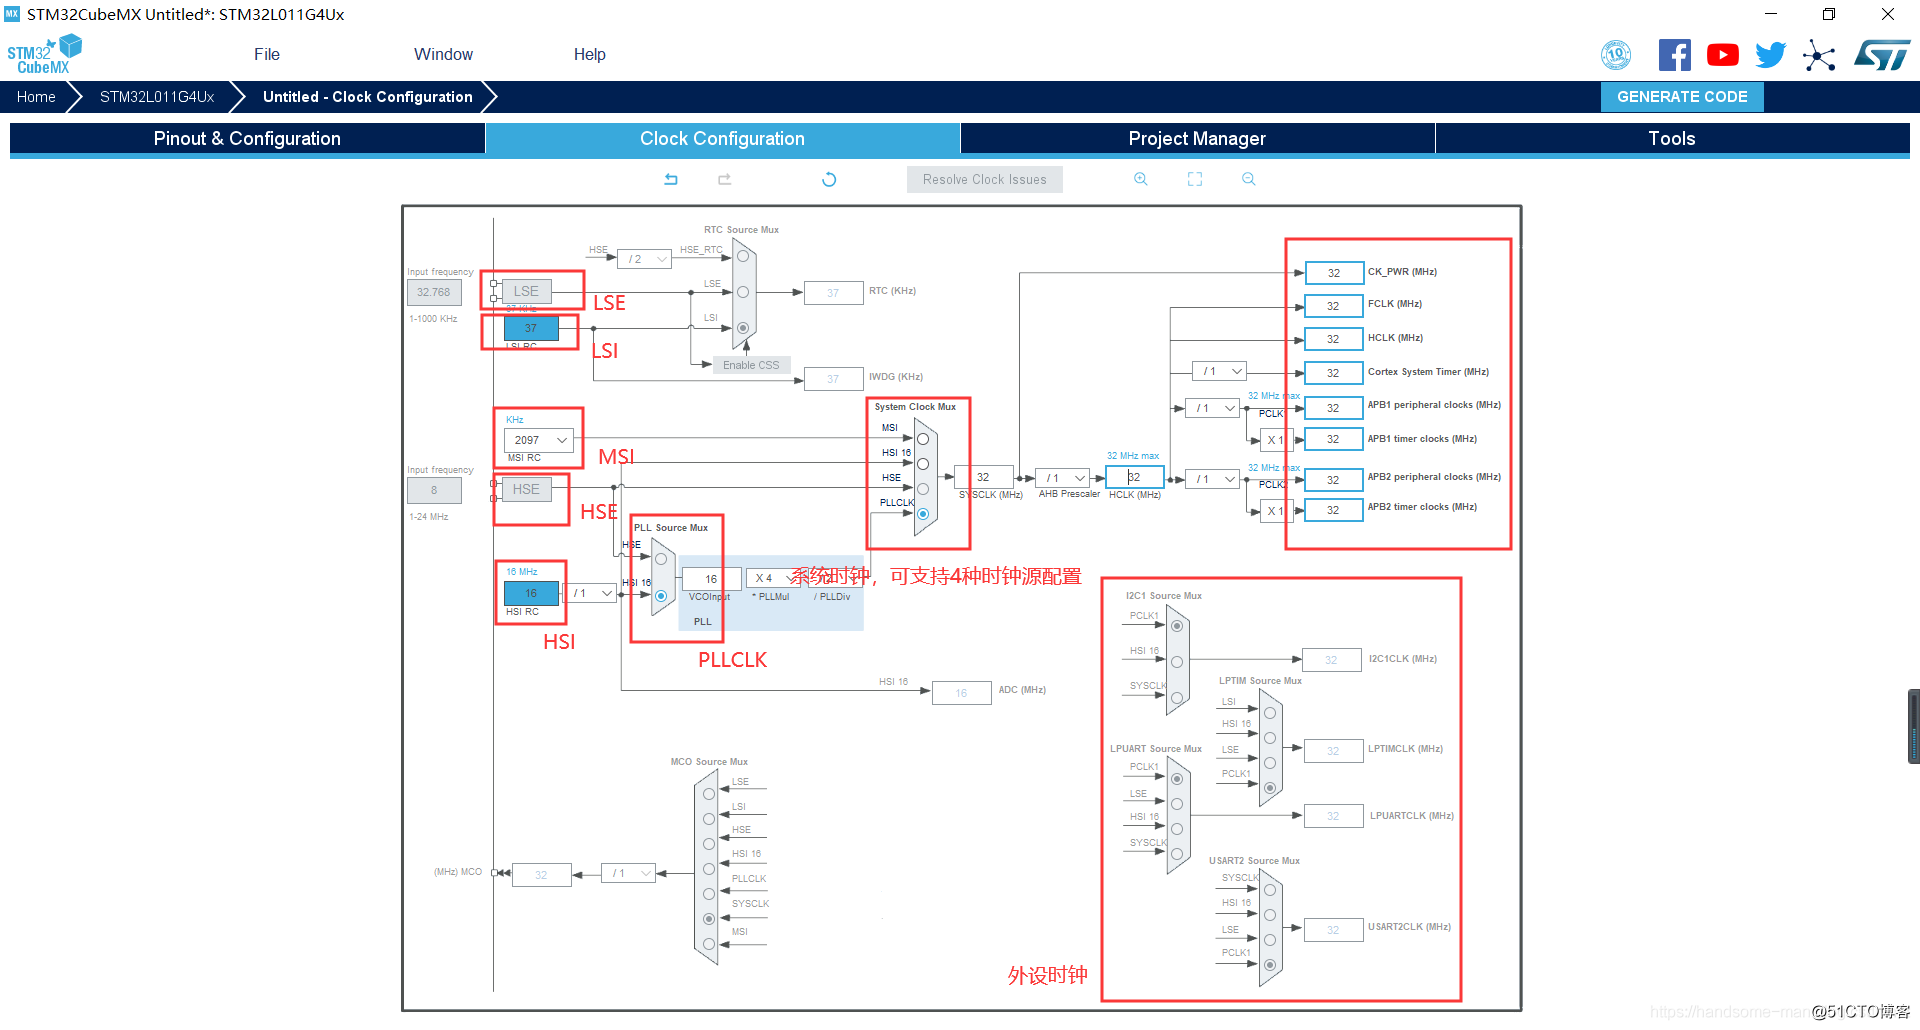
Task: Select HSE_RTC in RTC Source Mux
Action: 743,256
